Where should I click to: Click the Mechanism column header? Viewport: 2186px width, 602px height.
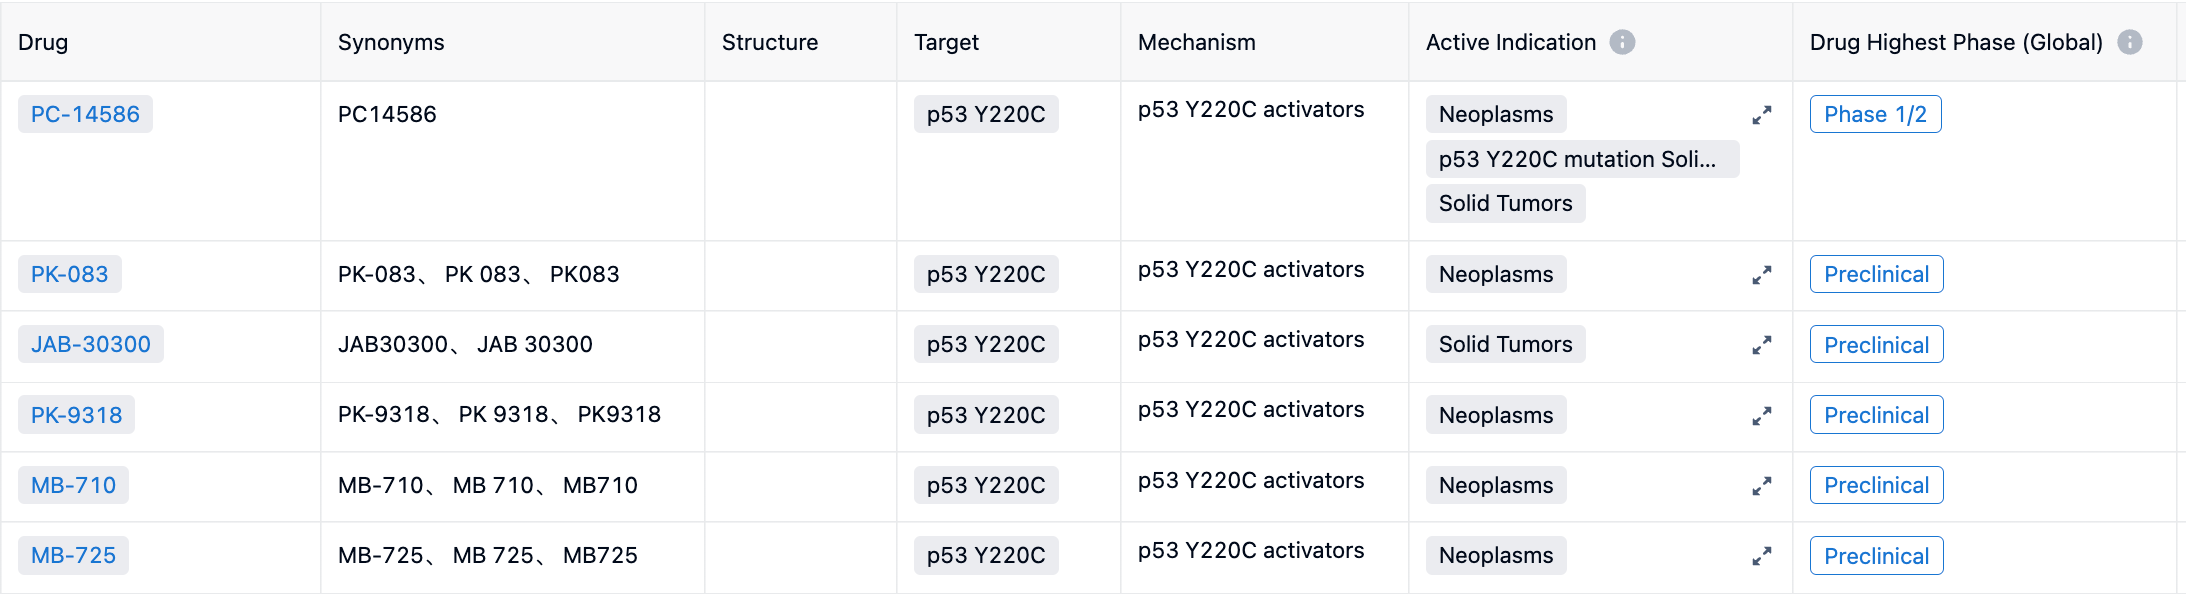[1196, 42]
